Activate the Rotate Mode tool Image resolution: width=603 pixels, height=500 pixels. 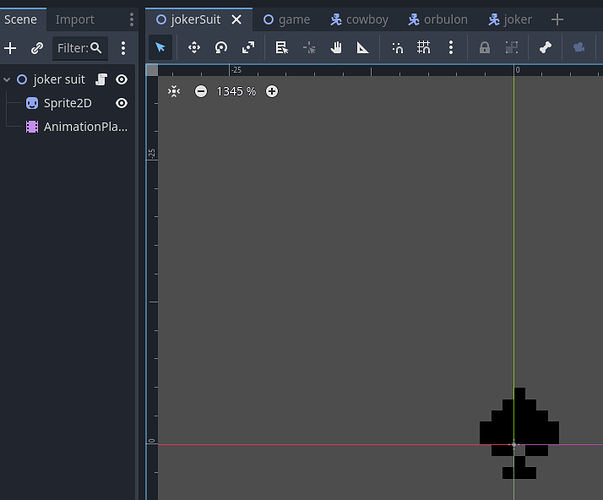(221, 48)
